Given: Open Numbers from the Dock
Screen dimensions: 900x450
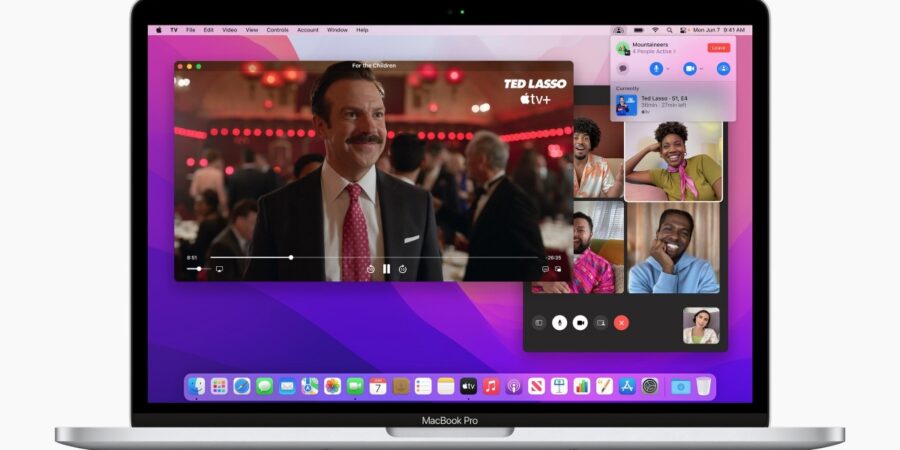Looking at the screenshot, I should 581,386.
